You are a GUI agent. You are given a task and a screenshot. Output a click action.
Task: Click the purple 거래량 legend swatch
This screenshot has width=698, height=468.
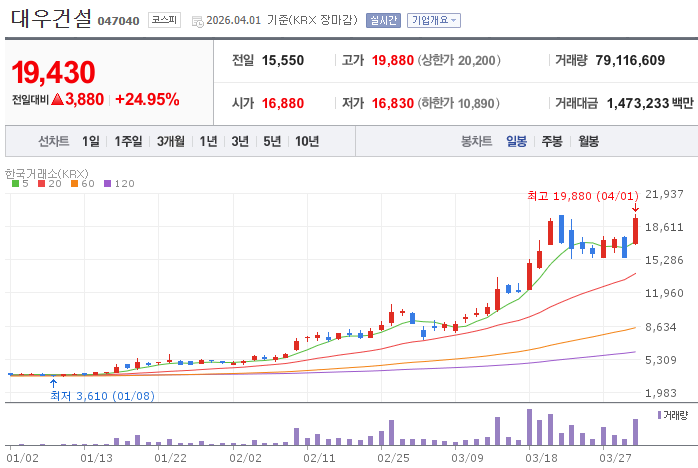click(x=659, y=415)
